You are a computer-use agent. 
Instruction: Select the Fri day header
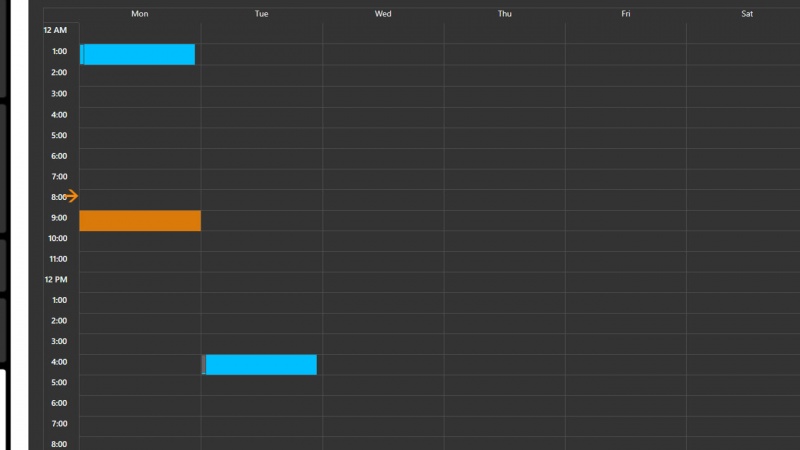tap(626, 14)
